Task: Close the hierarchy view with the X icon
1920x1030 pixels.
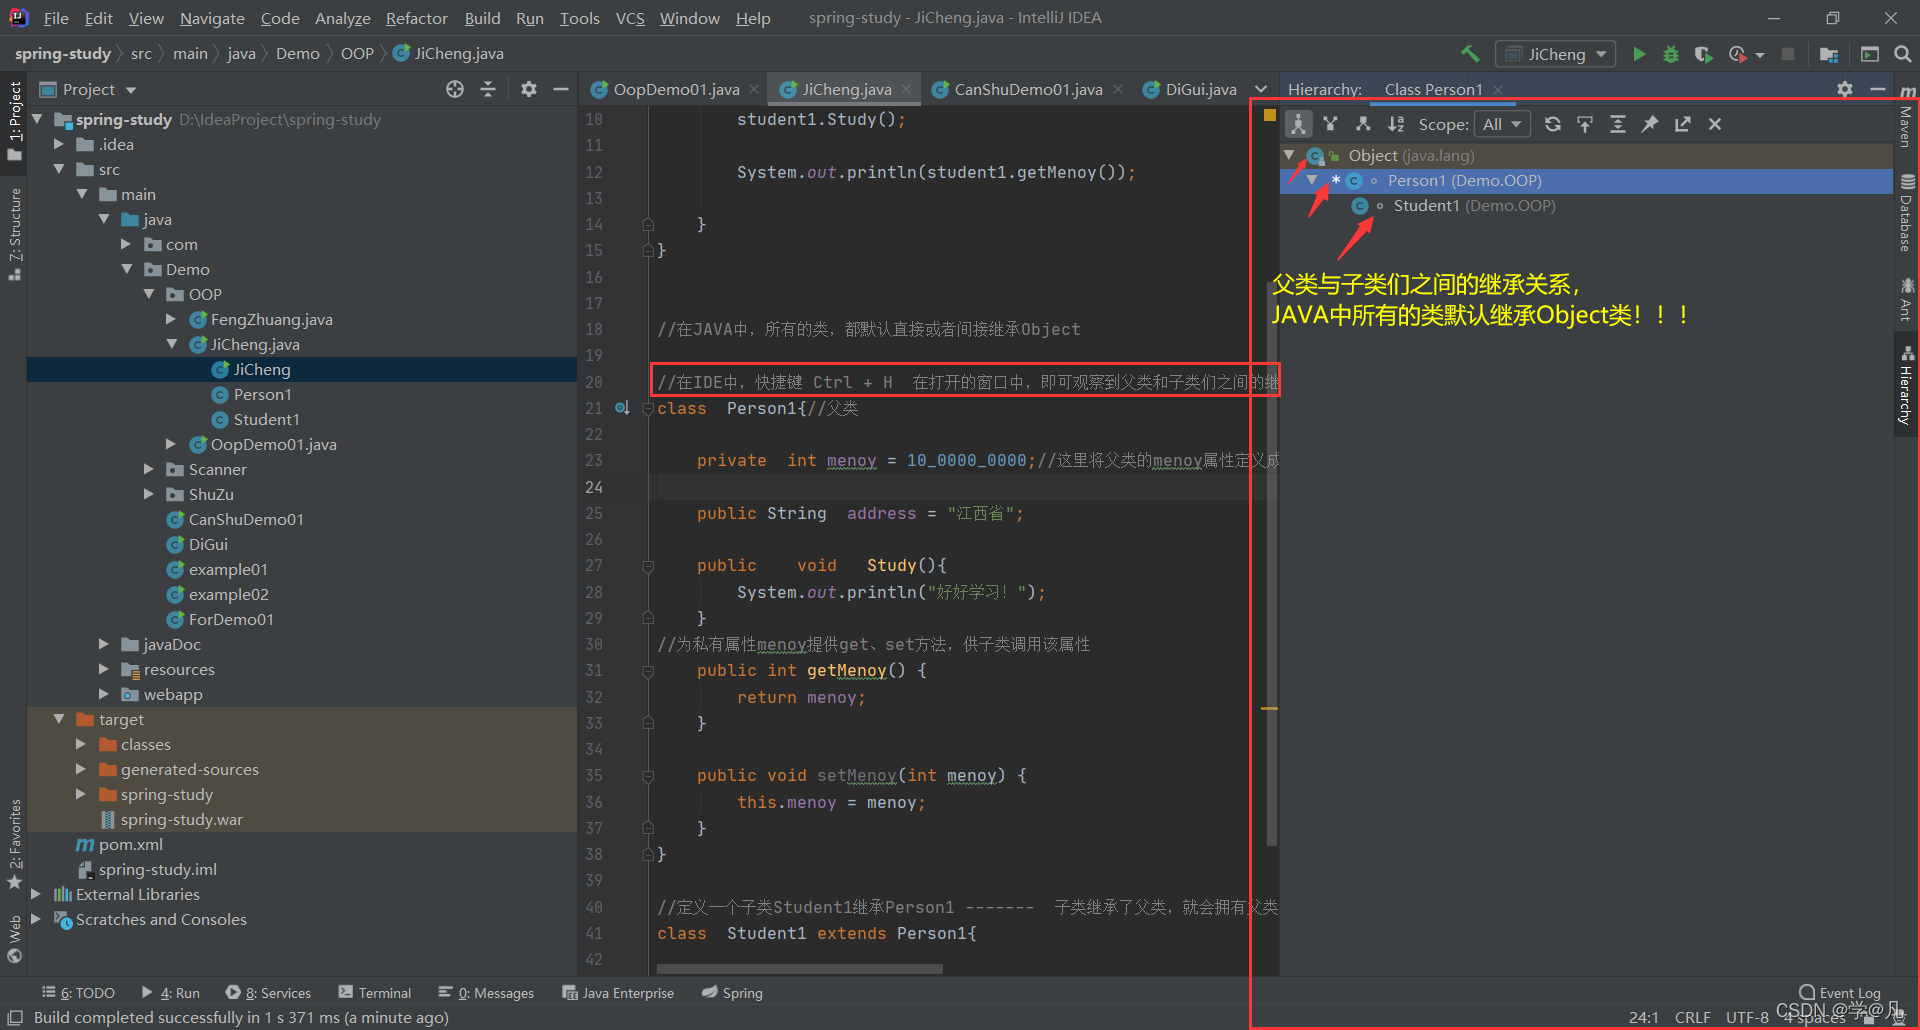Action: [x=1715, y=124]
